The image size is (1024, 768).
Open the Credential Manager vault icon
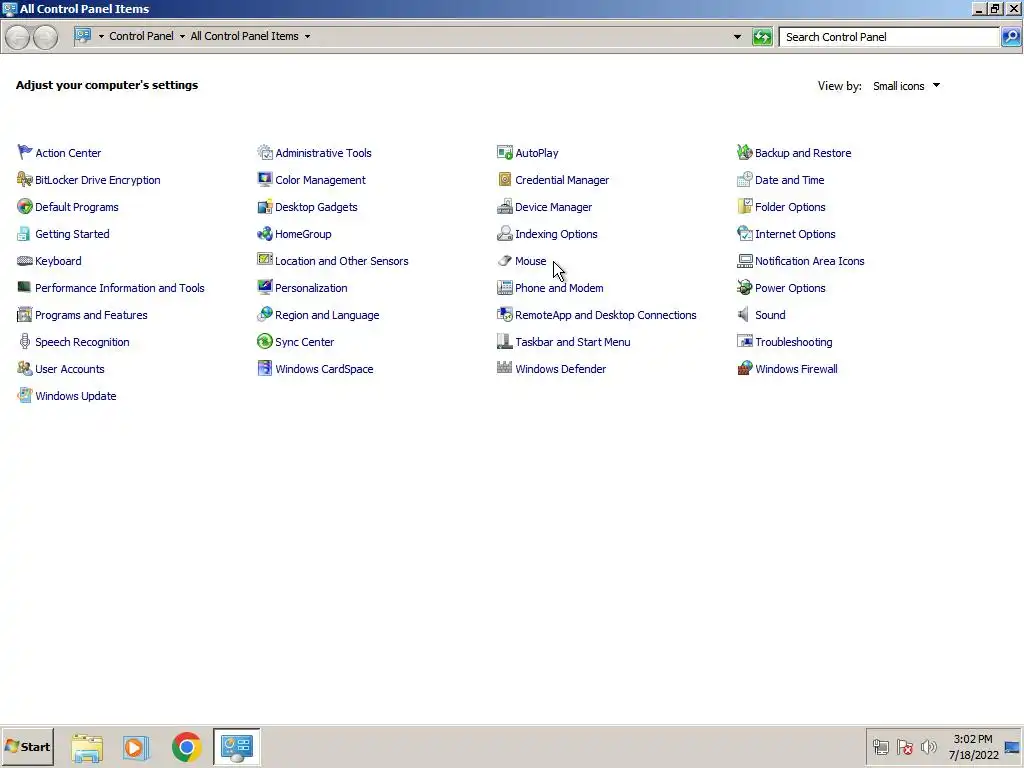[x=505, y=180]
